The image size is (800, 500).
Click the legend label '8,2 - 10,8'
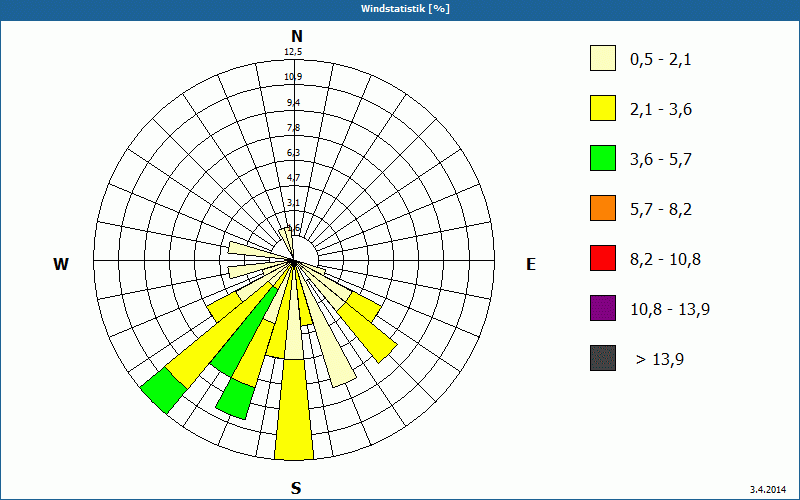665,260
